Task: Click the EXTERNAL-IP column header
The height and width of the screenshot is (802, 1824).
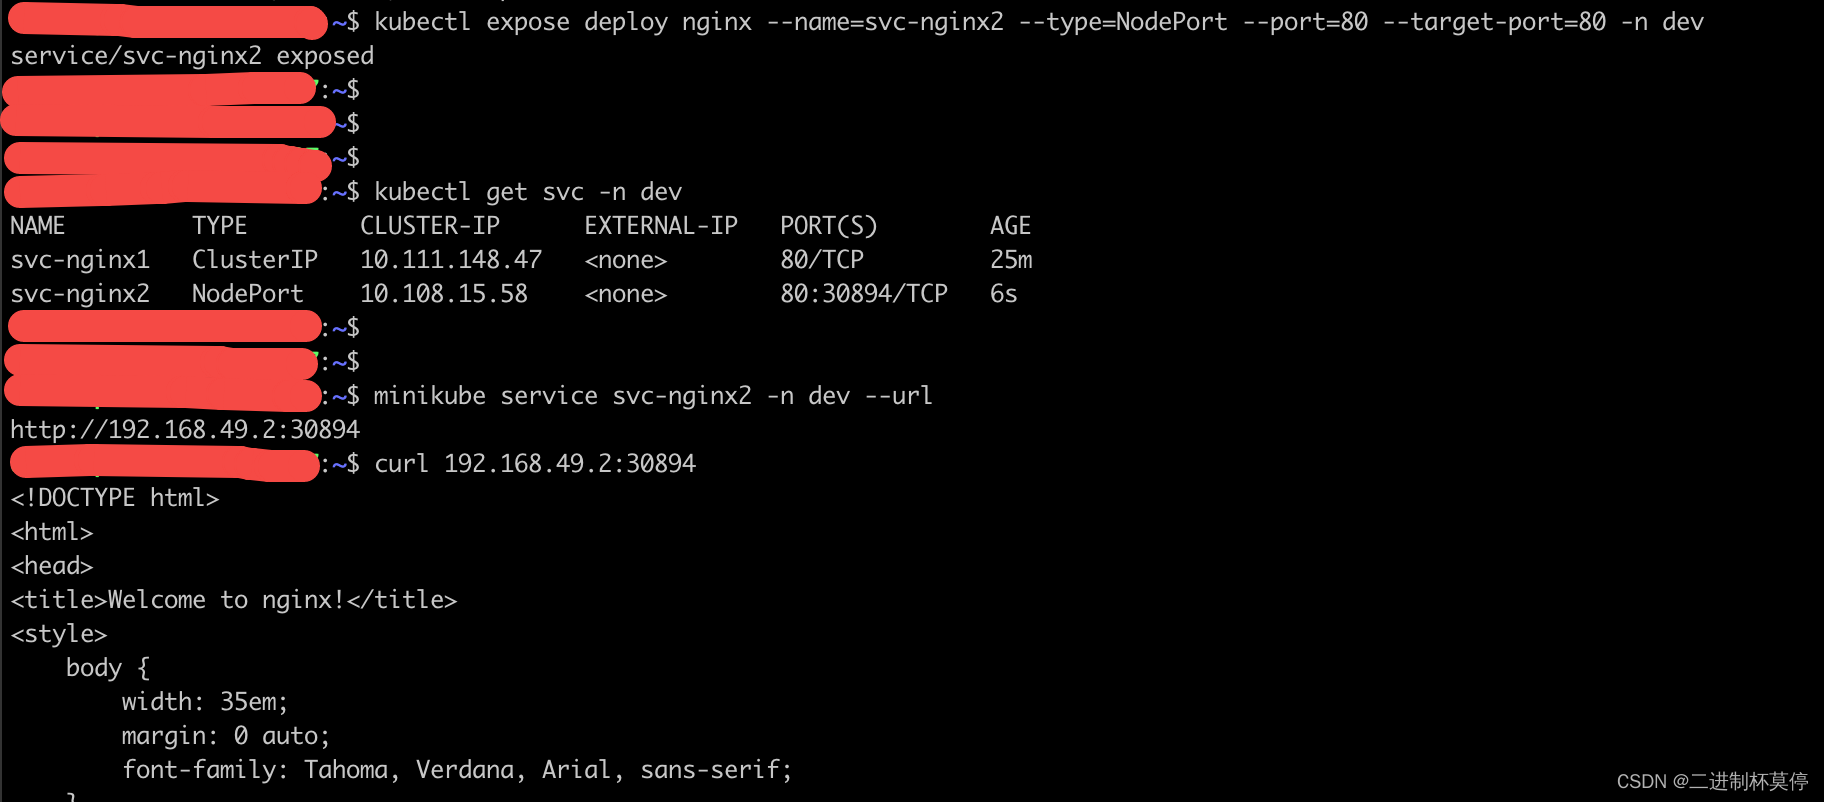Action: tap(661, 226)
